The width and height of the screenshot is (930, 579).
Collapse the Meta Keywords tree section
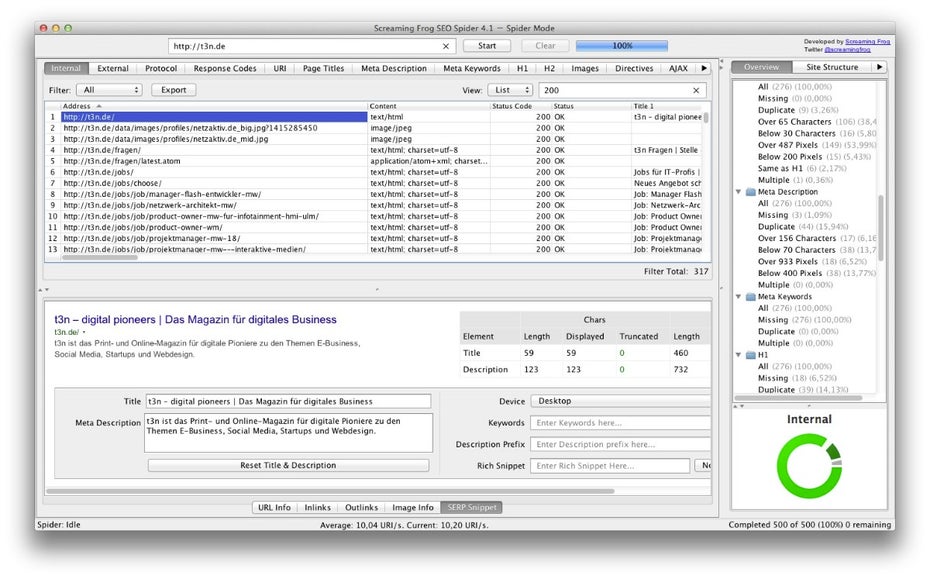738,297
